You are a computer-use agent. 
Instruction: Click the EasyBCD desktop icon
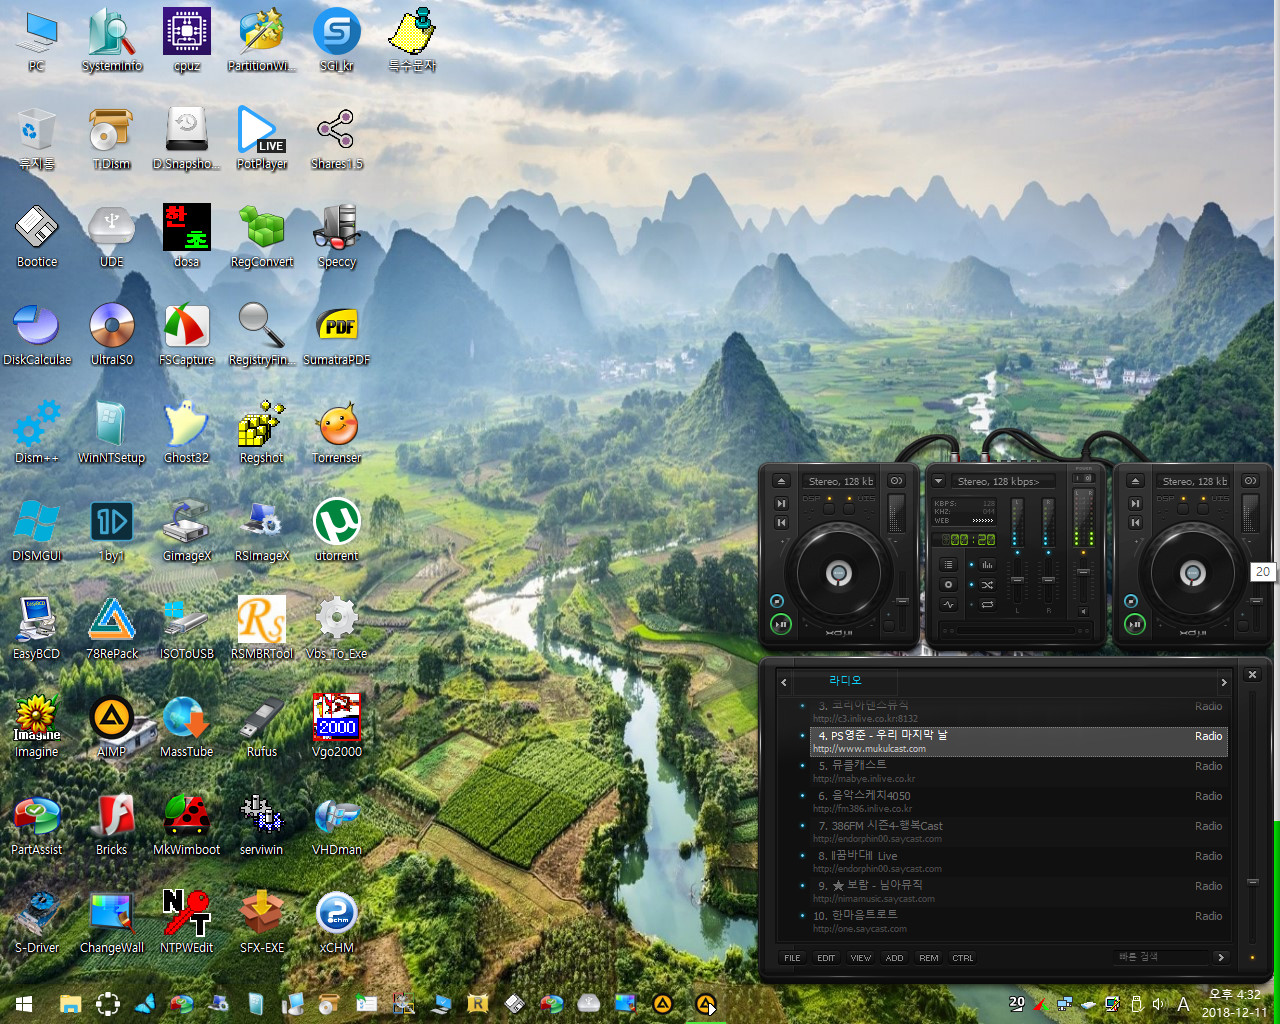coord(36,629)
